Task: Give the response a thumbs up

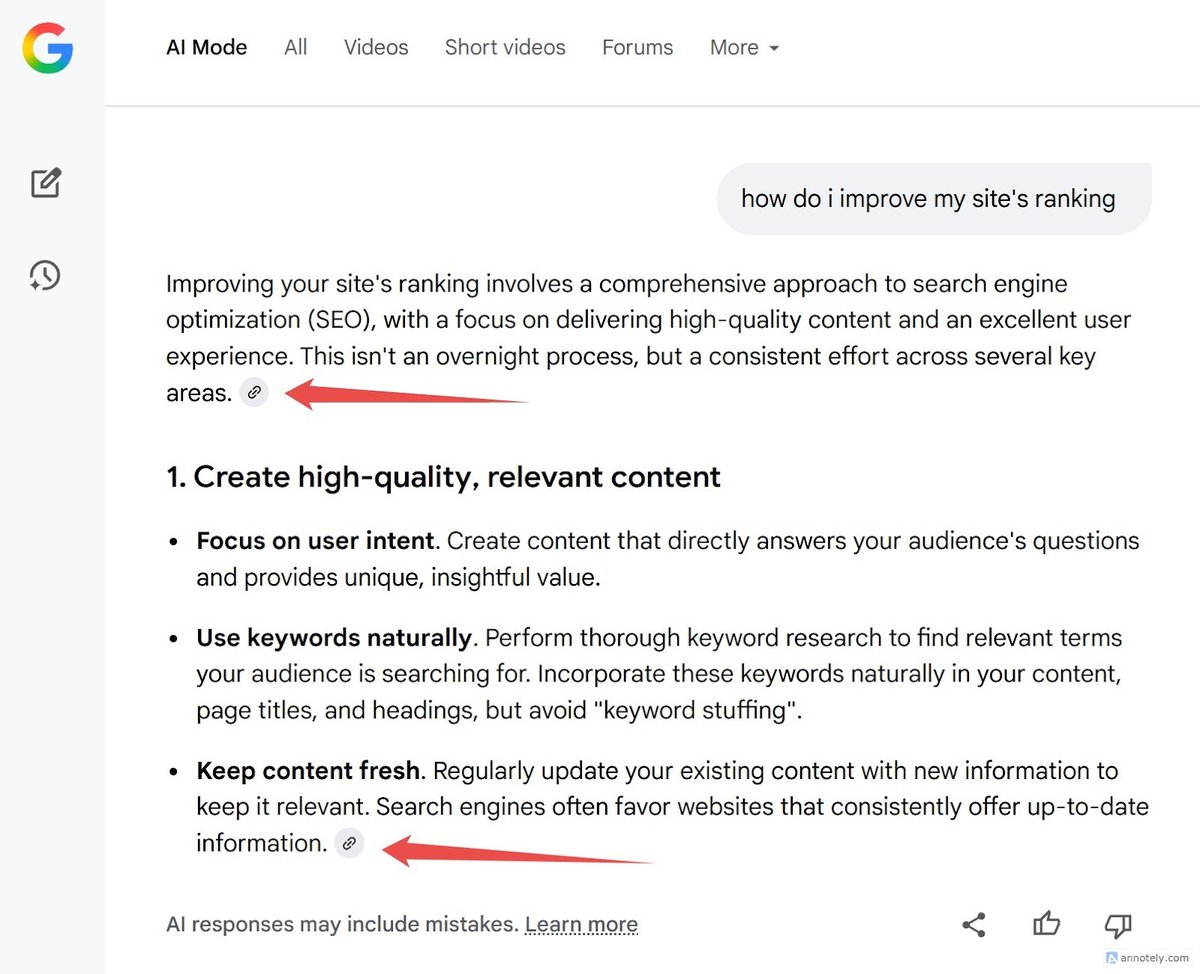Action: pos(1046,925)
